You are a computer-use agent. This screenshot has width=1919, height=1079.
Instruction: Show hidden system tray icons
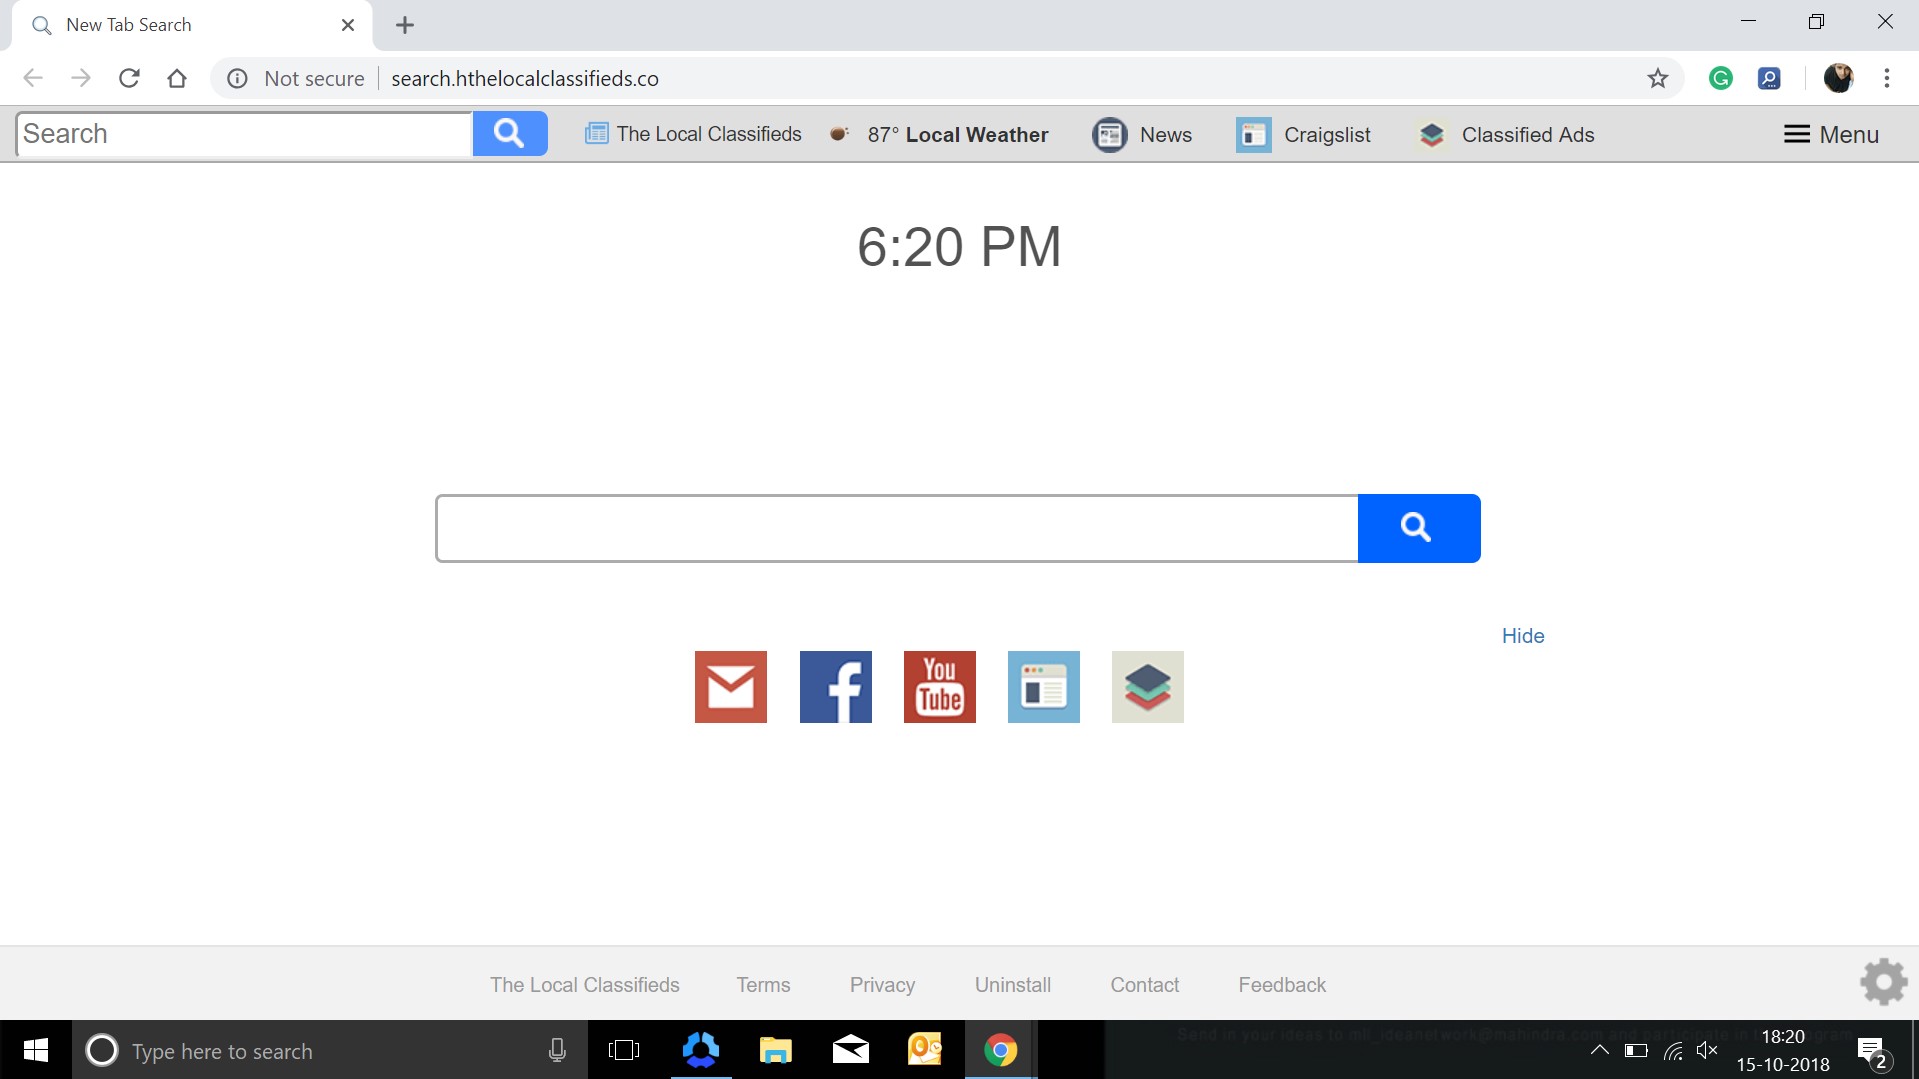point(1599,1050)
